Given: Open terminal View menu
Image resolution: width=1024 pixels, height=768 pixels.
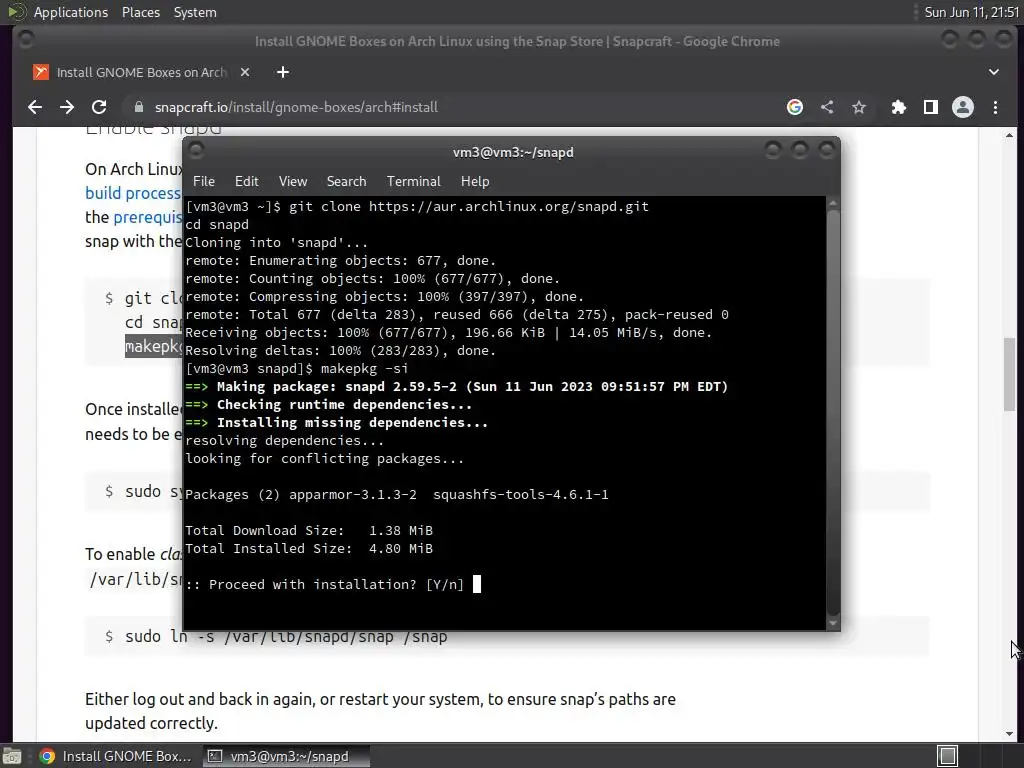Looking at the screenshot, I should click(293, 181).
